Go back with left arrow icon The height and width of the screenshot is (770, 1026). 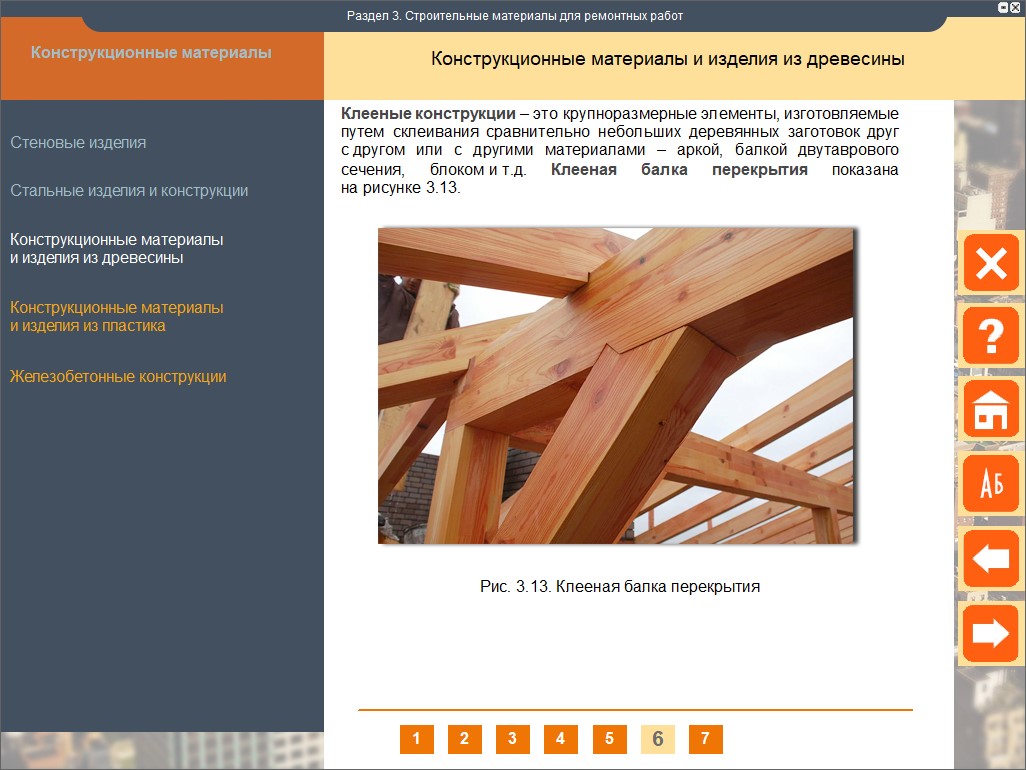click(990, 558)
